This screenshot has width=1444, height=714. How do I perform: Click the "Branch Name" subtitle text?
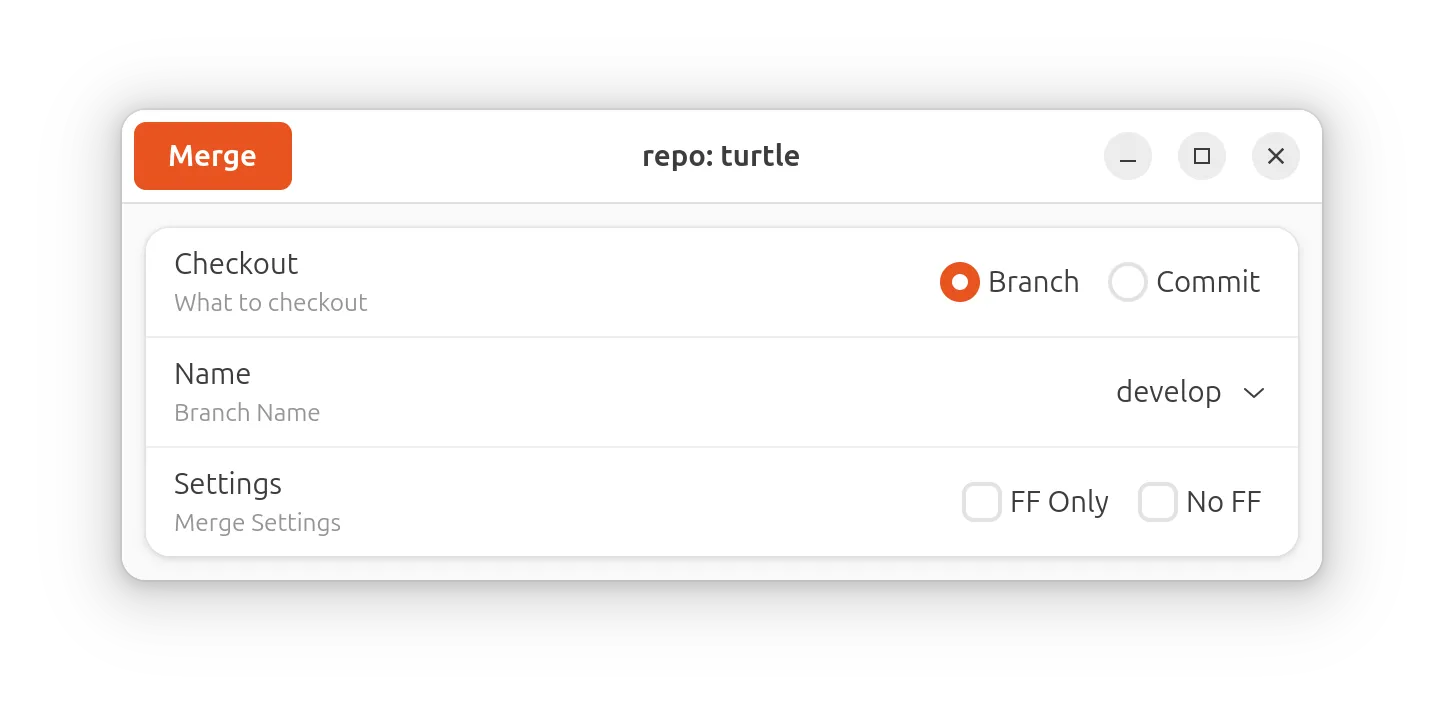[x=247, y=413]
